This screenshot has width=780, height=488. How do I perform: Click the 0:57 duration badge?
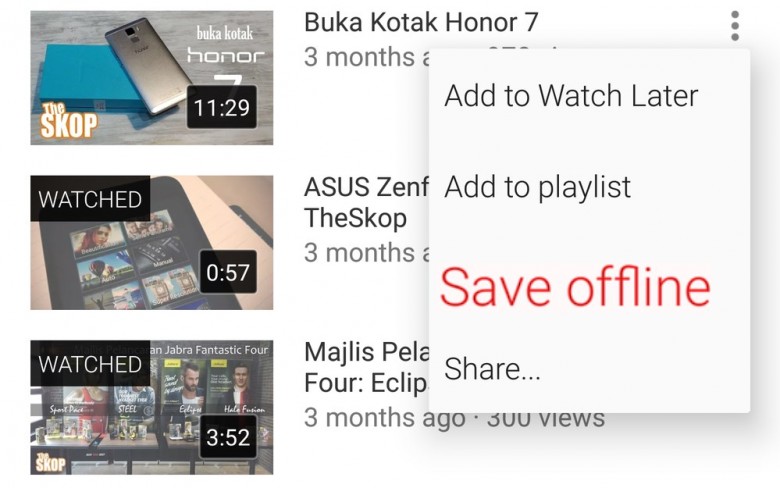(x=228, y=272)
